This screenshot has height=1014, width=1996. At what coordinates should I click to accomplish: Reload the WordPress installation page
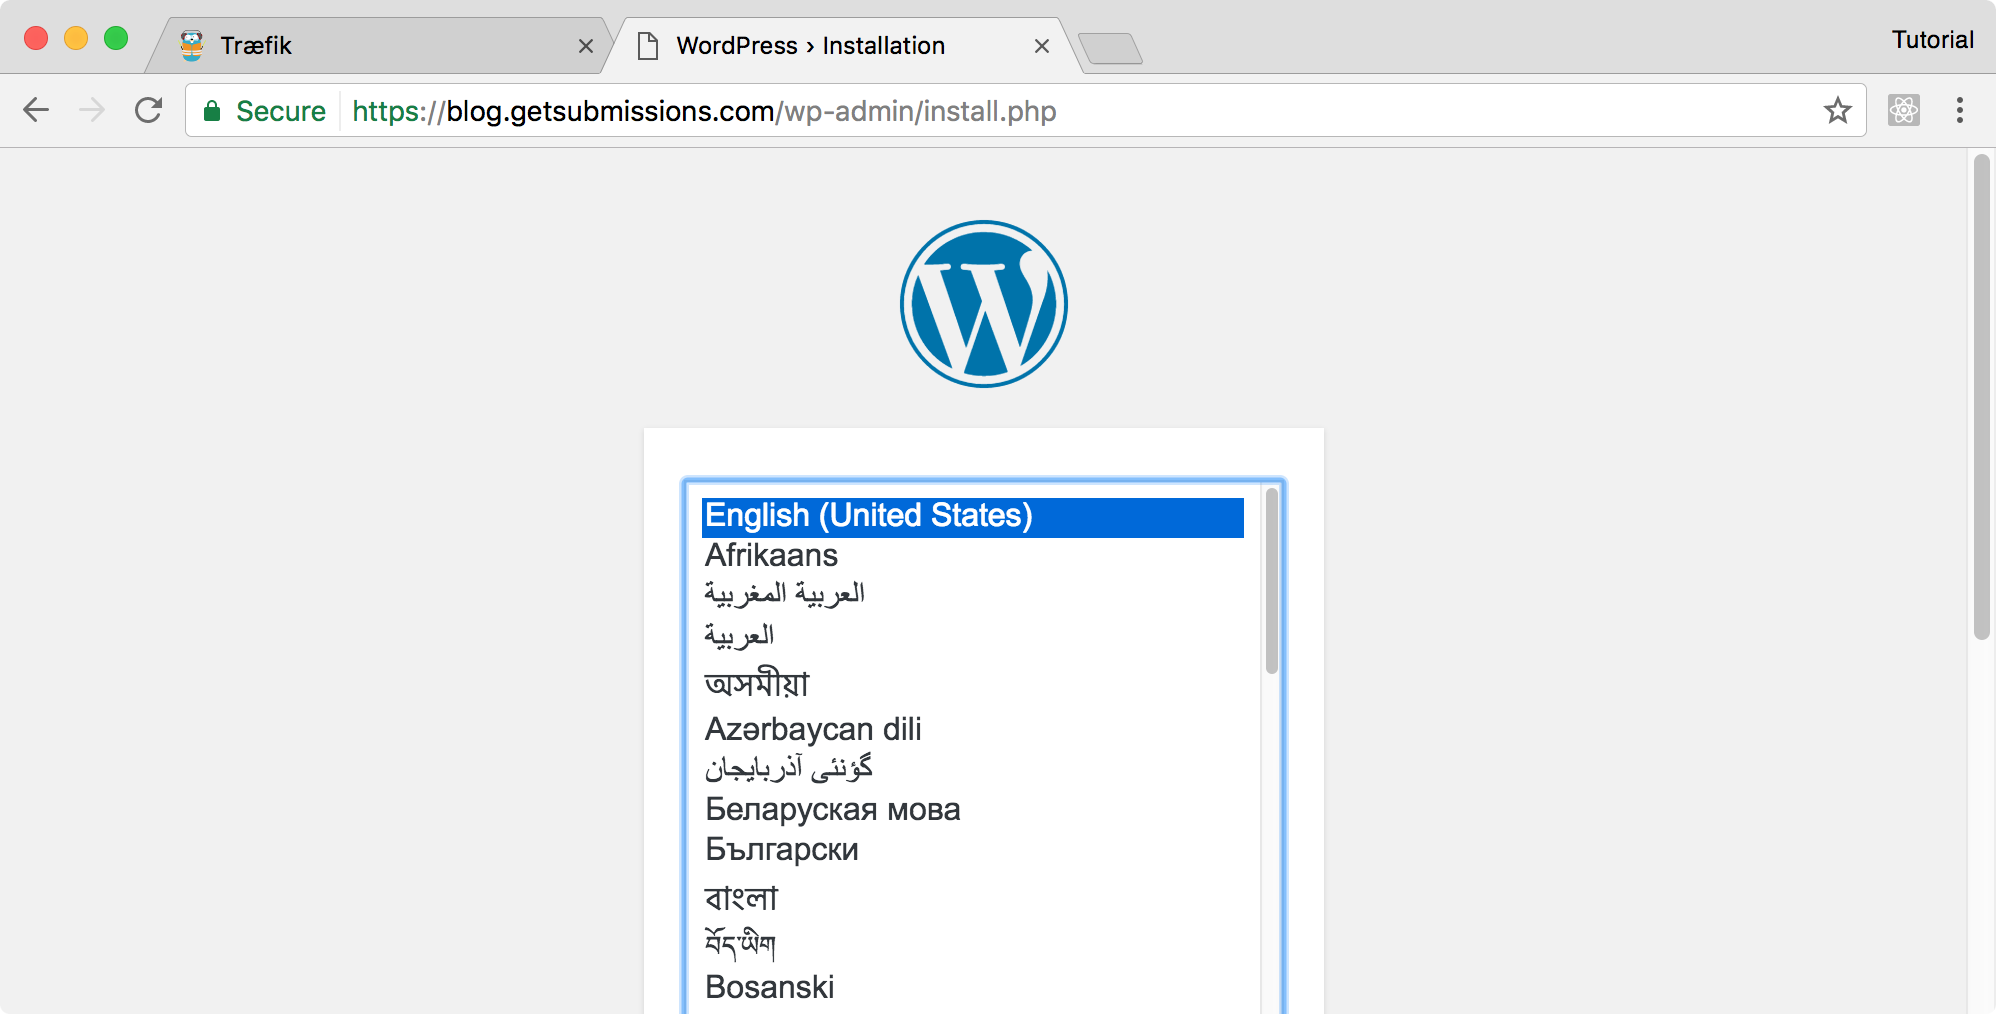click(149, 110)
